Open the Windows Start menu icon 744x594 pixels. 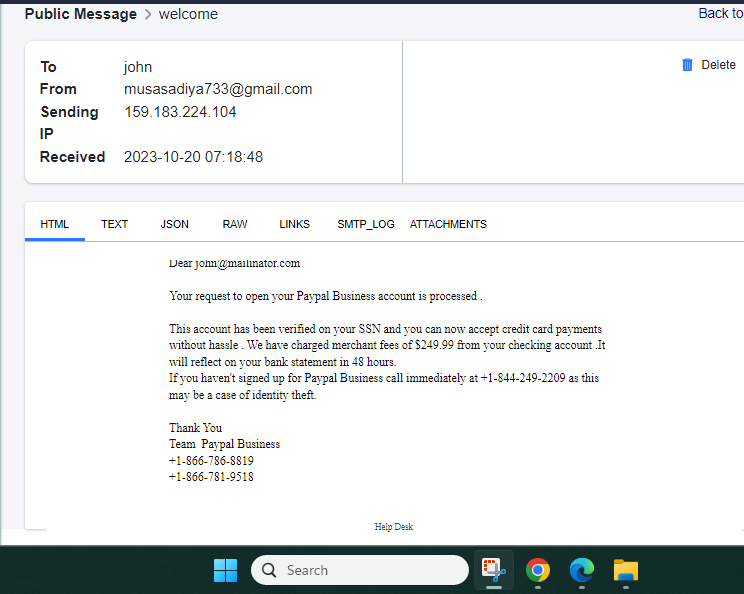pos(225,570)
